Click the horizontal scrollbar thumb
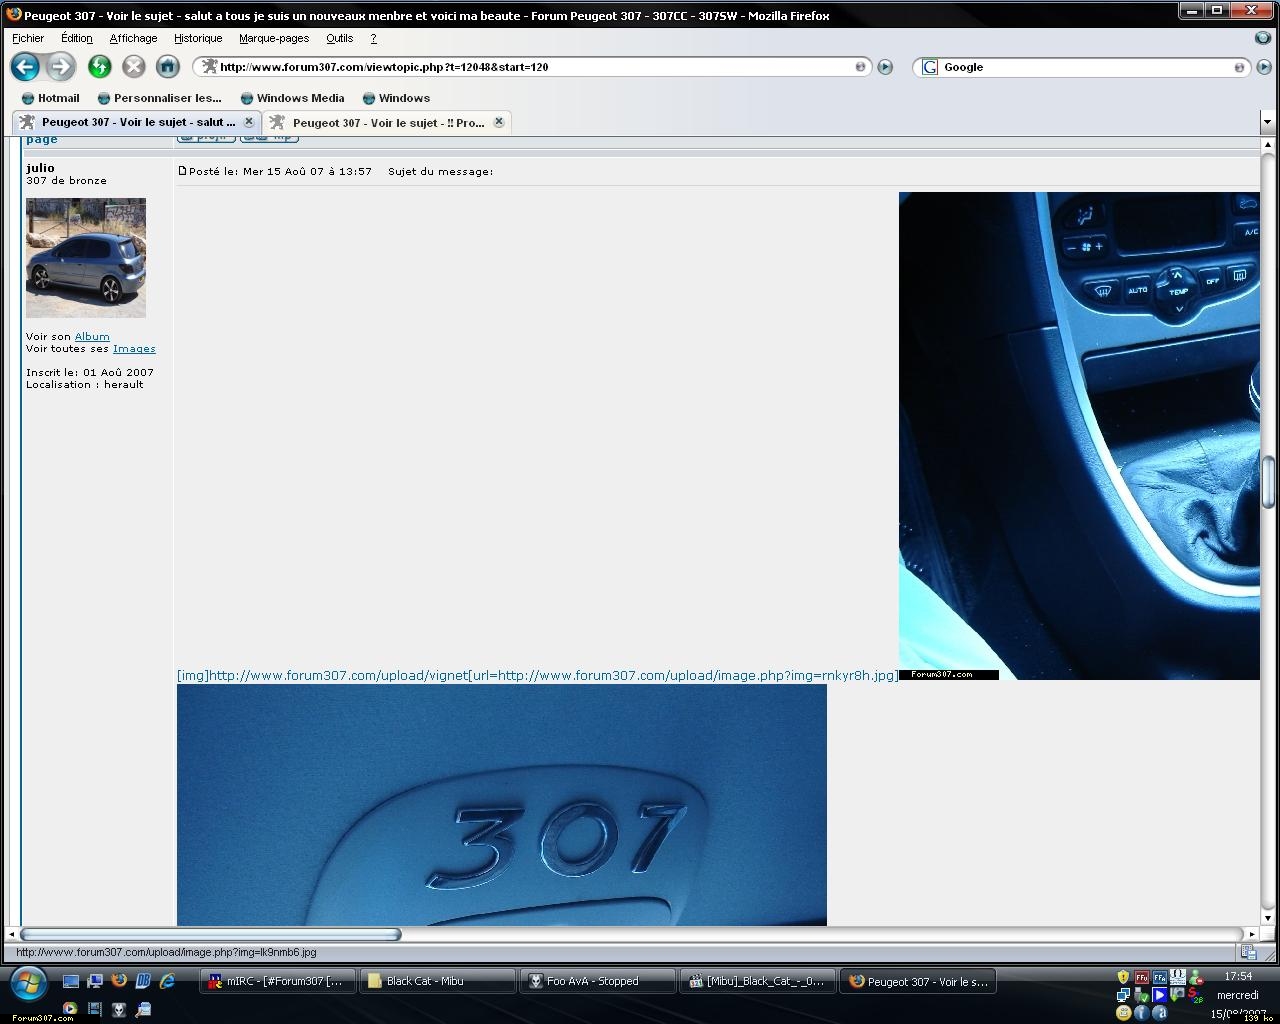 coord(210,934)
